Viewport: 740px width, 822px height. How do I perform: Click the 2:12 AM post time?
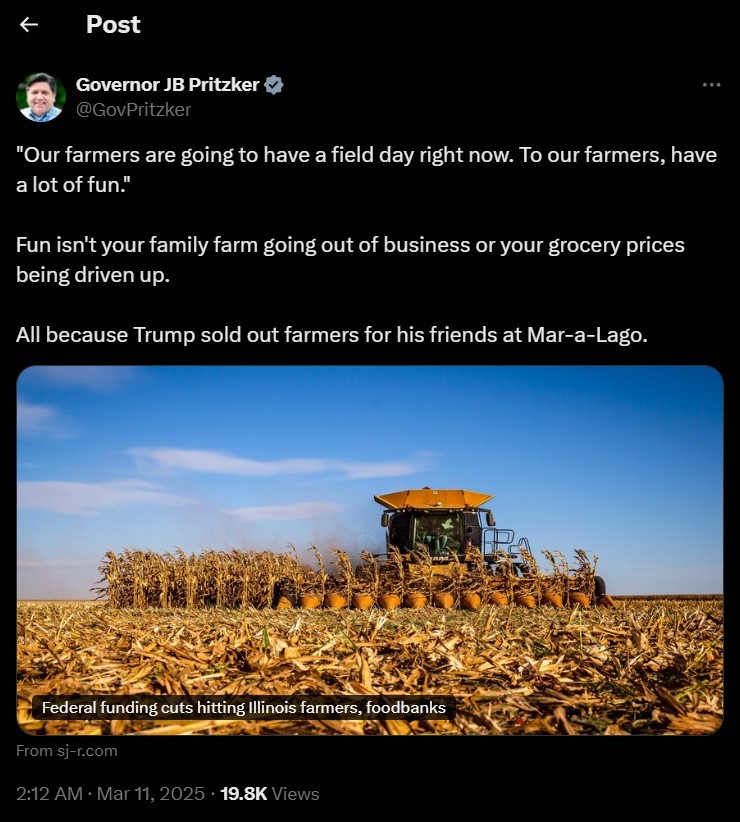click(x=49, y=794)
